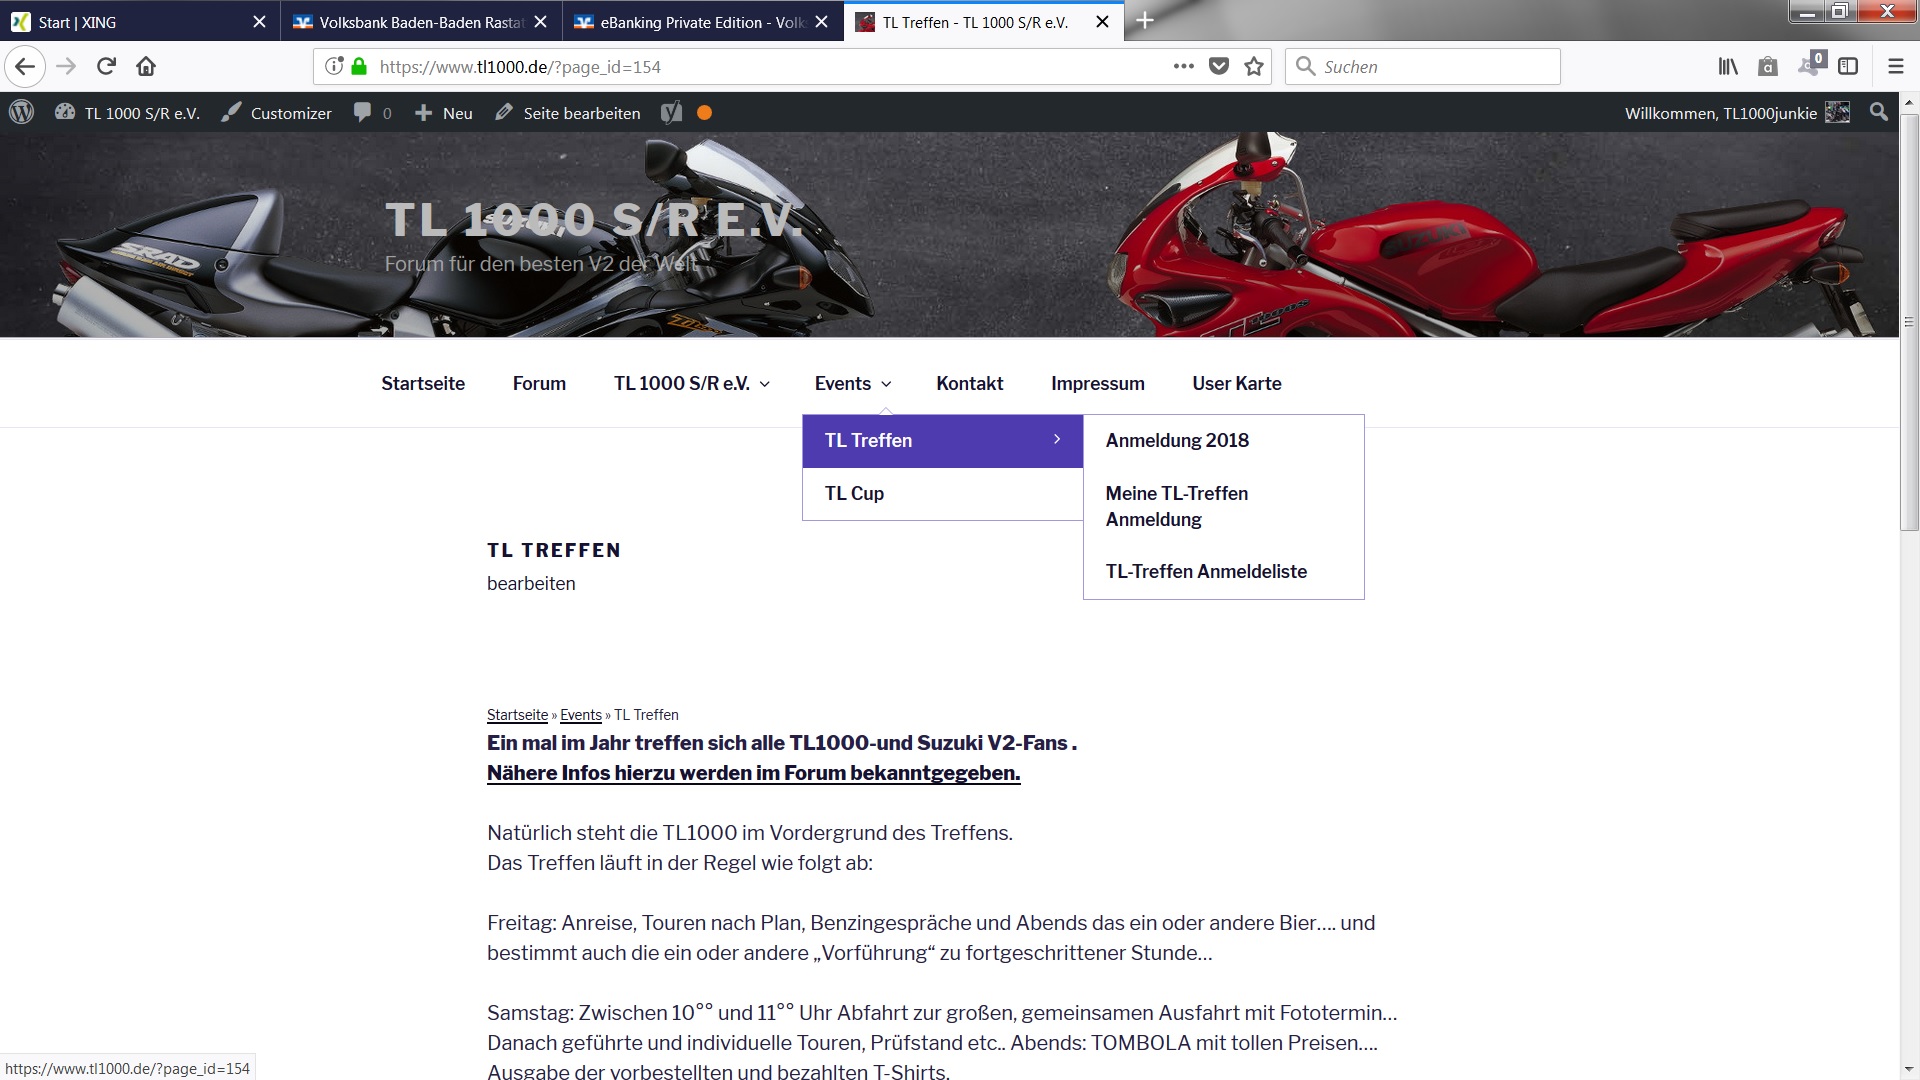Click the page vertical scrollbar thumb
1920x1080 pixels.
click(1909, 320)
